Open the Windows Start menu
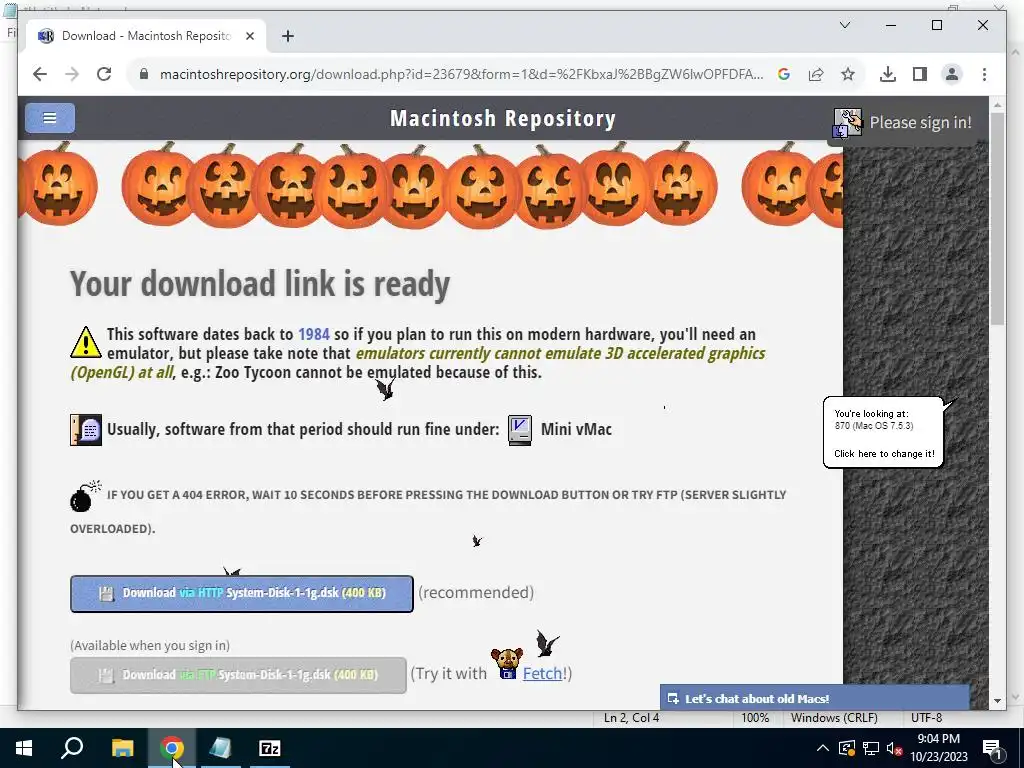Image resolution: width=1024 pixels, height=768 pixels. [x=24, y=748]
